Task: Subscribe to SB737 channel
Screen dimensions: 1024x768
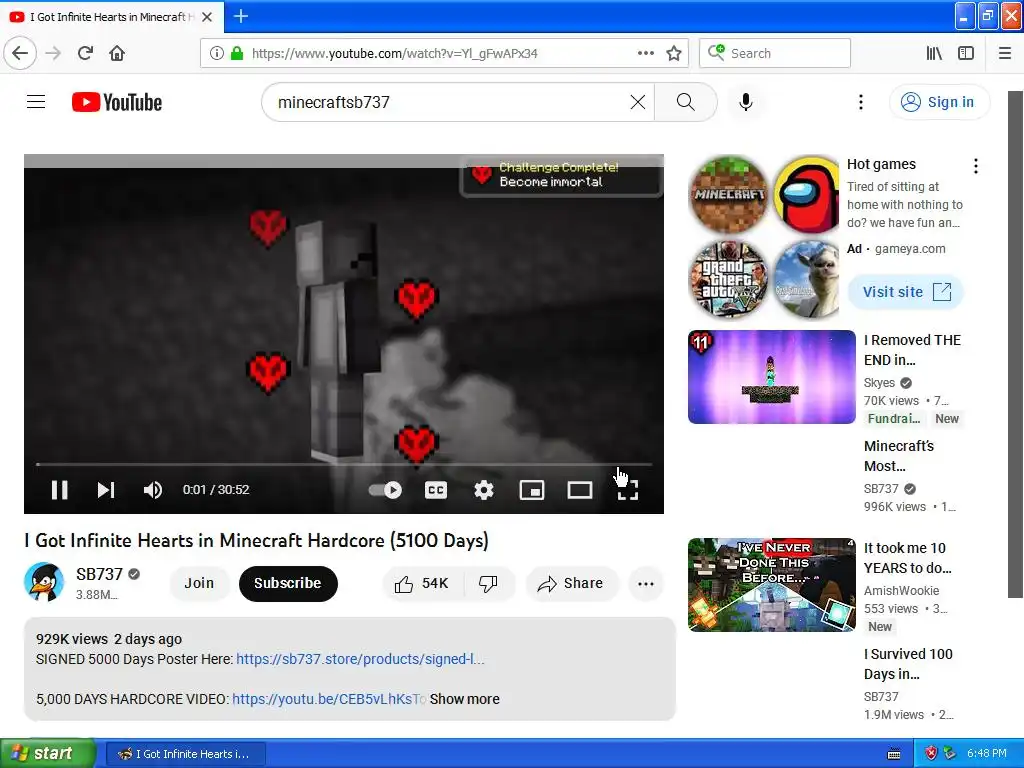Action: tap(288, 583)
